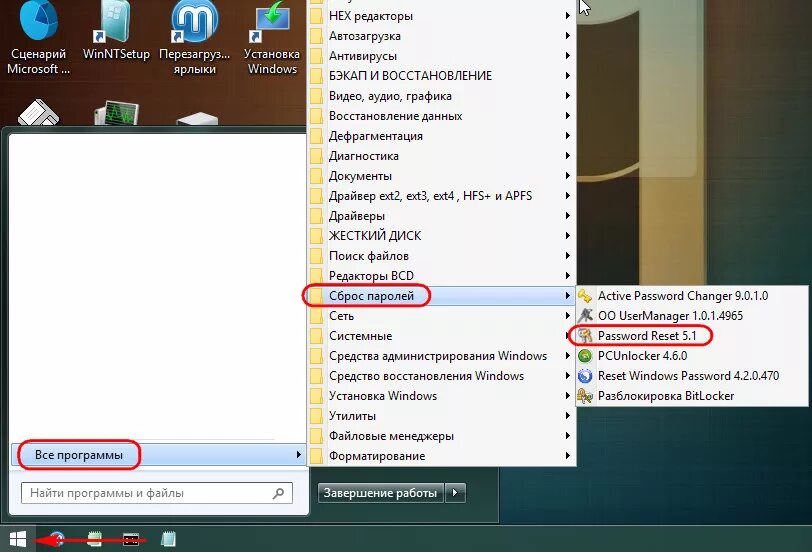Open the Редакторы BCD folder
This screenshot has width=812, height=552.
pyautogui.click(x=442, y=276)
